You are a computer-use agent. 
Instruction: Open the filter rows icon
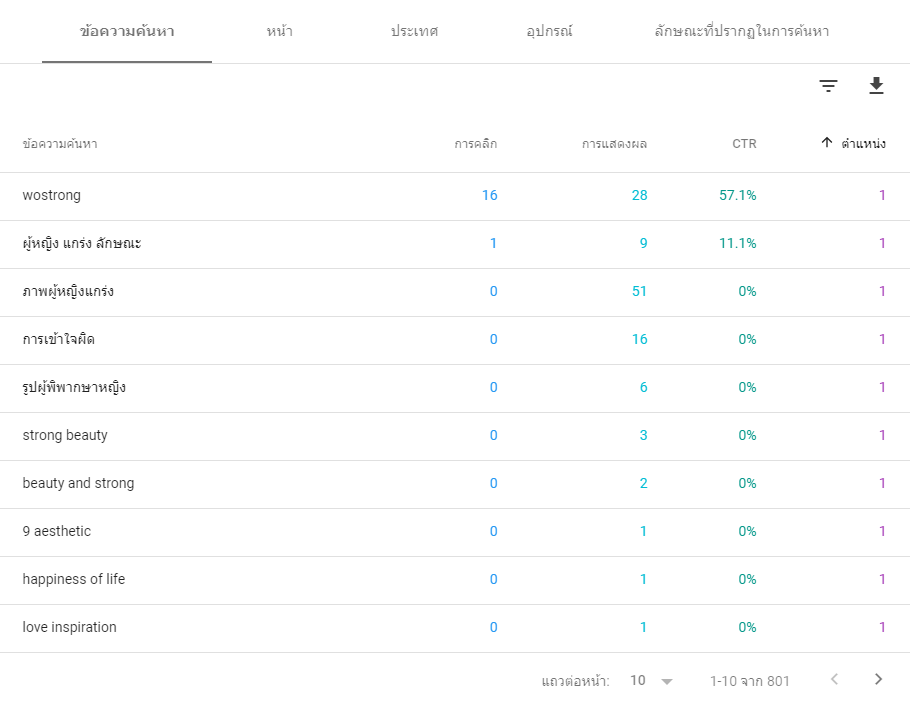tap(828, 86)
